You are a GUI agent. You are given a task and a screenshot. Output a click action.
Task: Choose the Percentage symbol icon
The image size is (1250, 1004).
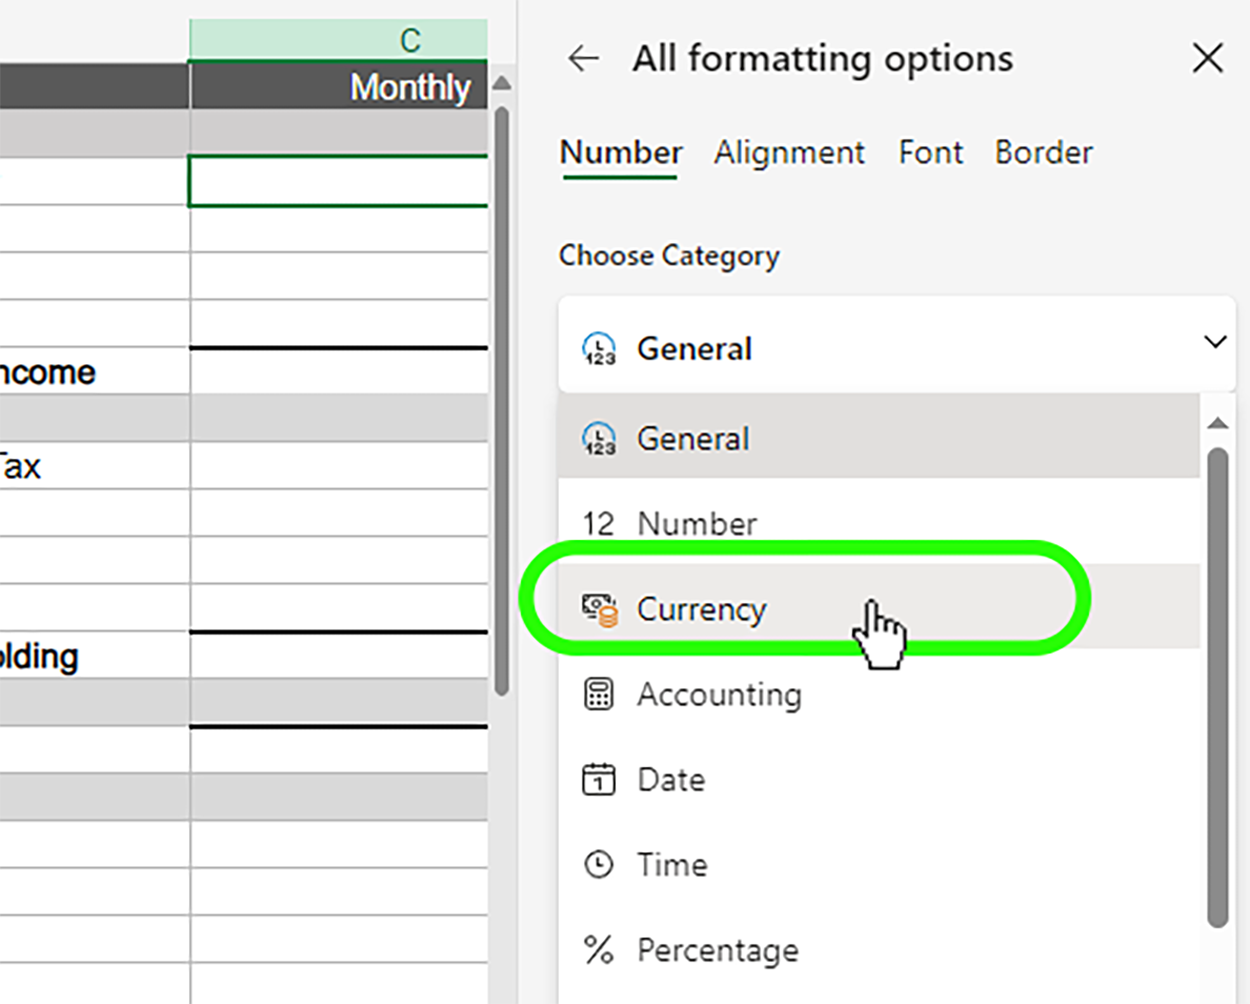click(x=599, y=949)
